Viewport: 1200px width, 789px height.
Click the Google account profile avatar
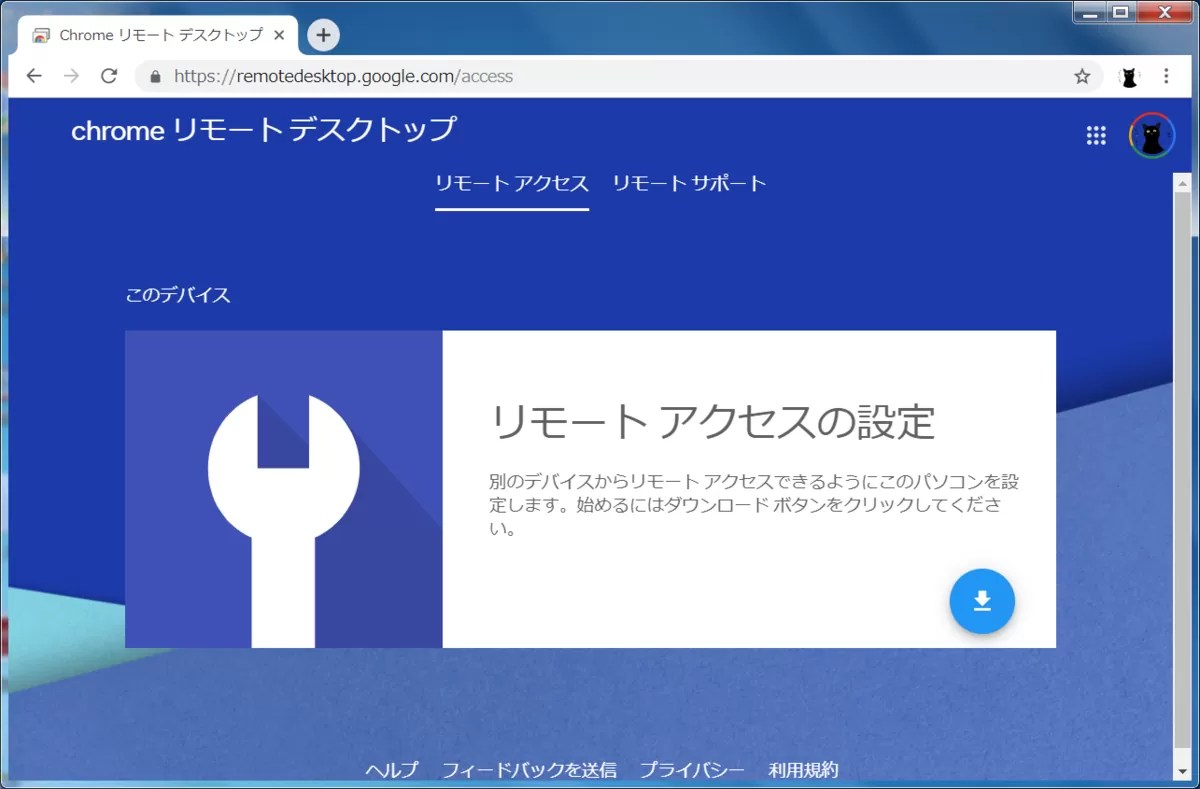click(x=1151, y=135)
